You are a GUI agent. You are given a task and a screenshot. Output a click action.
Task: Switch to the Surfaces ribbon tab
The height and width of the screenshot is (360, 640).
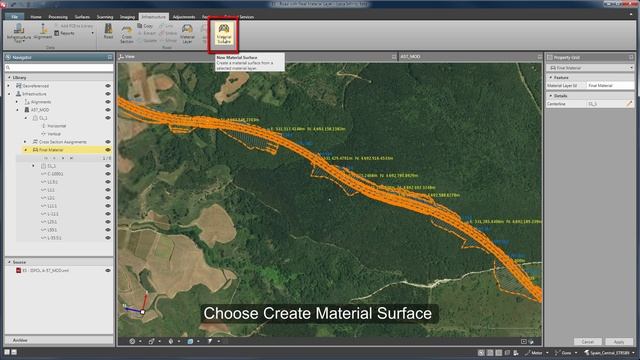[82, 17]
